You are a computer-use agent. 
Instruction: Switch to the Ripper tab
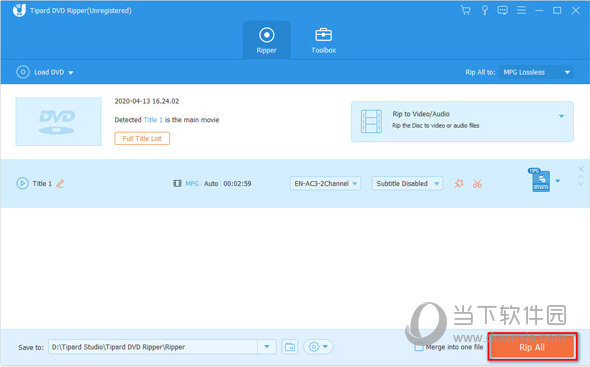coord(266,40)
